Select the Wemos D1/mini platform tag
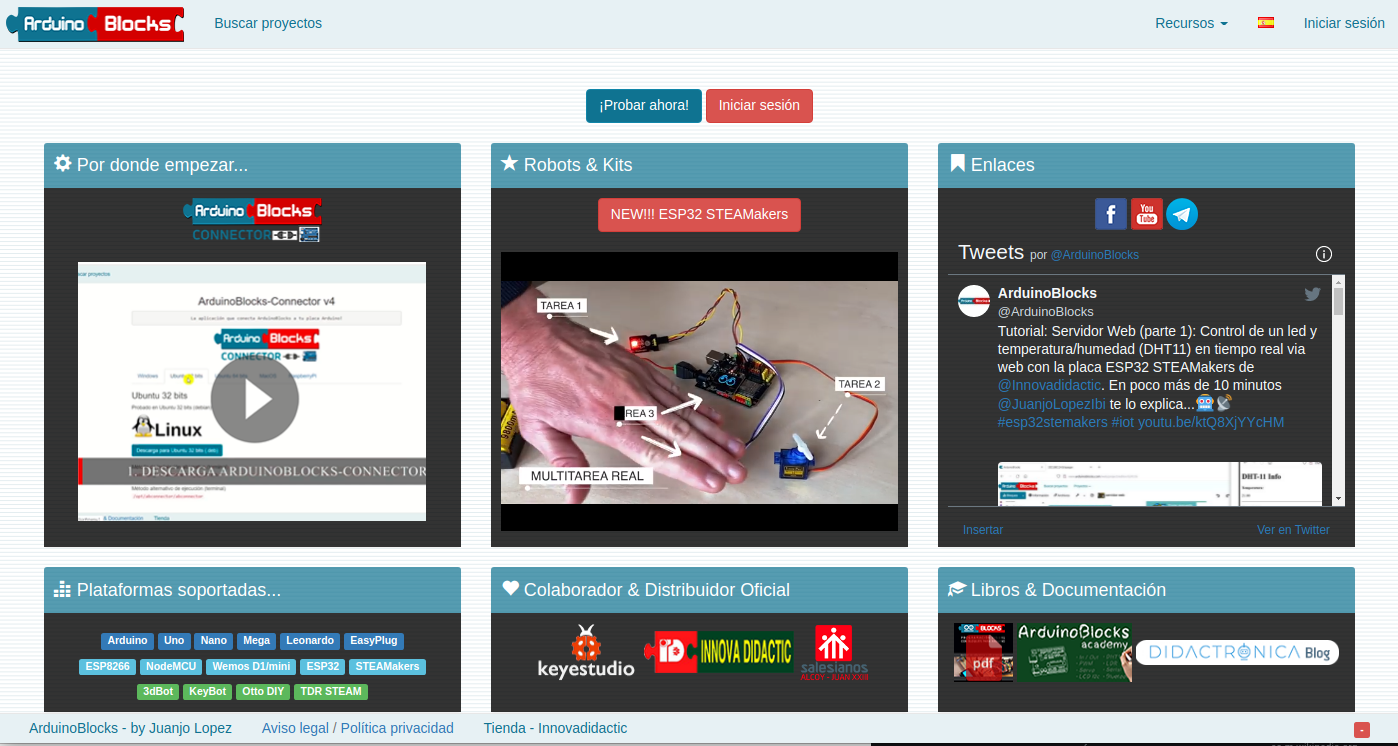1398x746 pixels. [252, 666]
